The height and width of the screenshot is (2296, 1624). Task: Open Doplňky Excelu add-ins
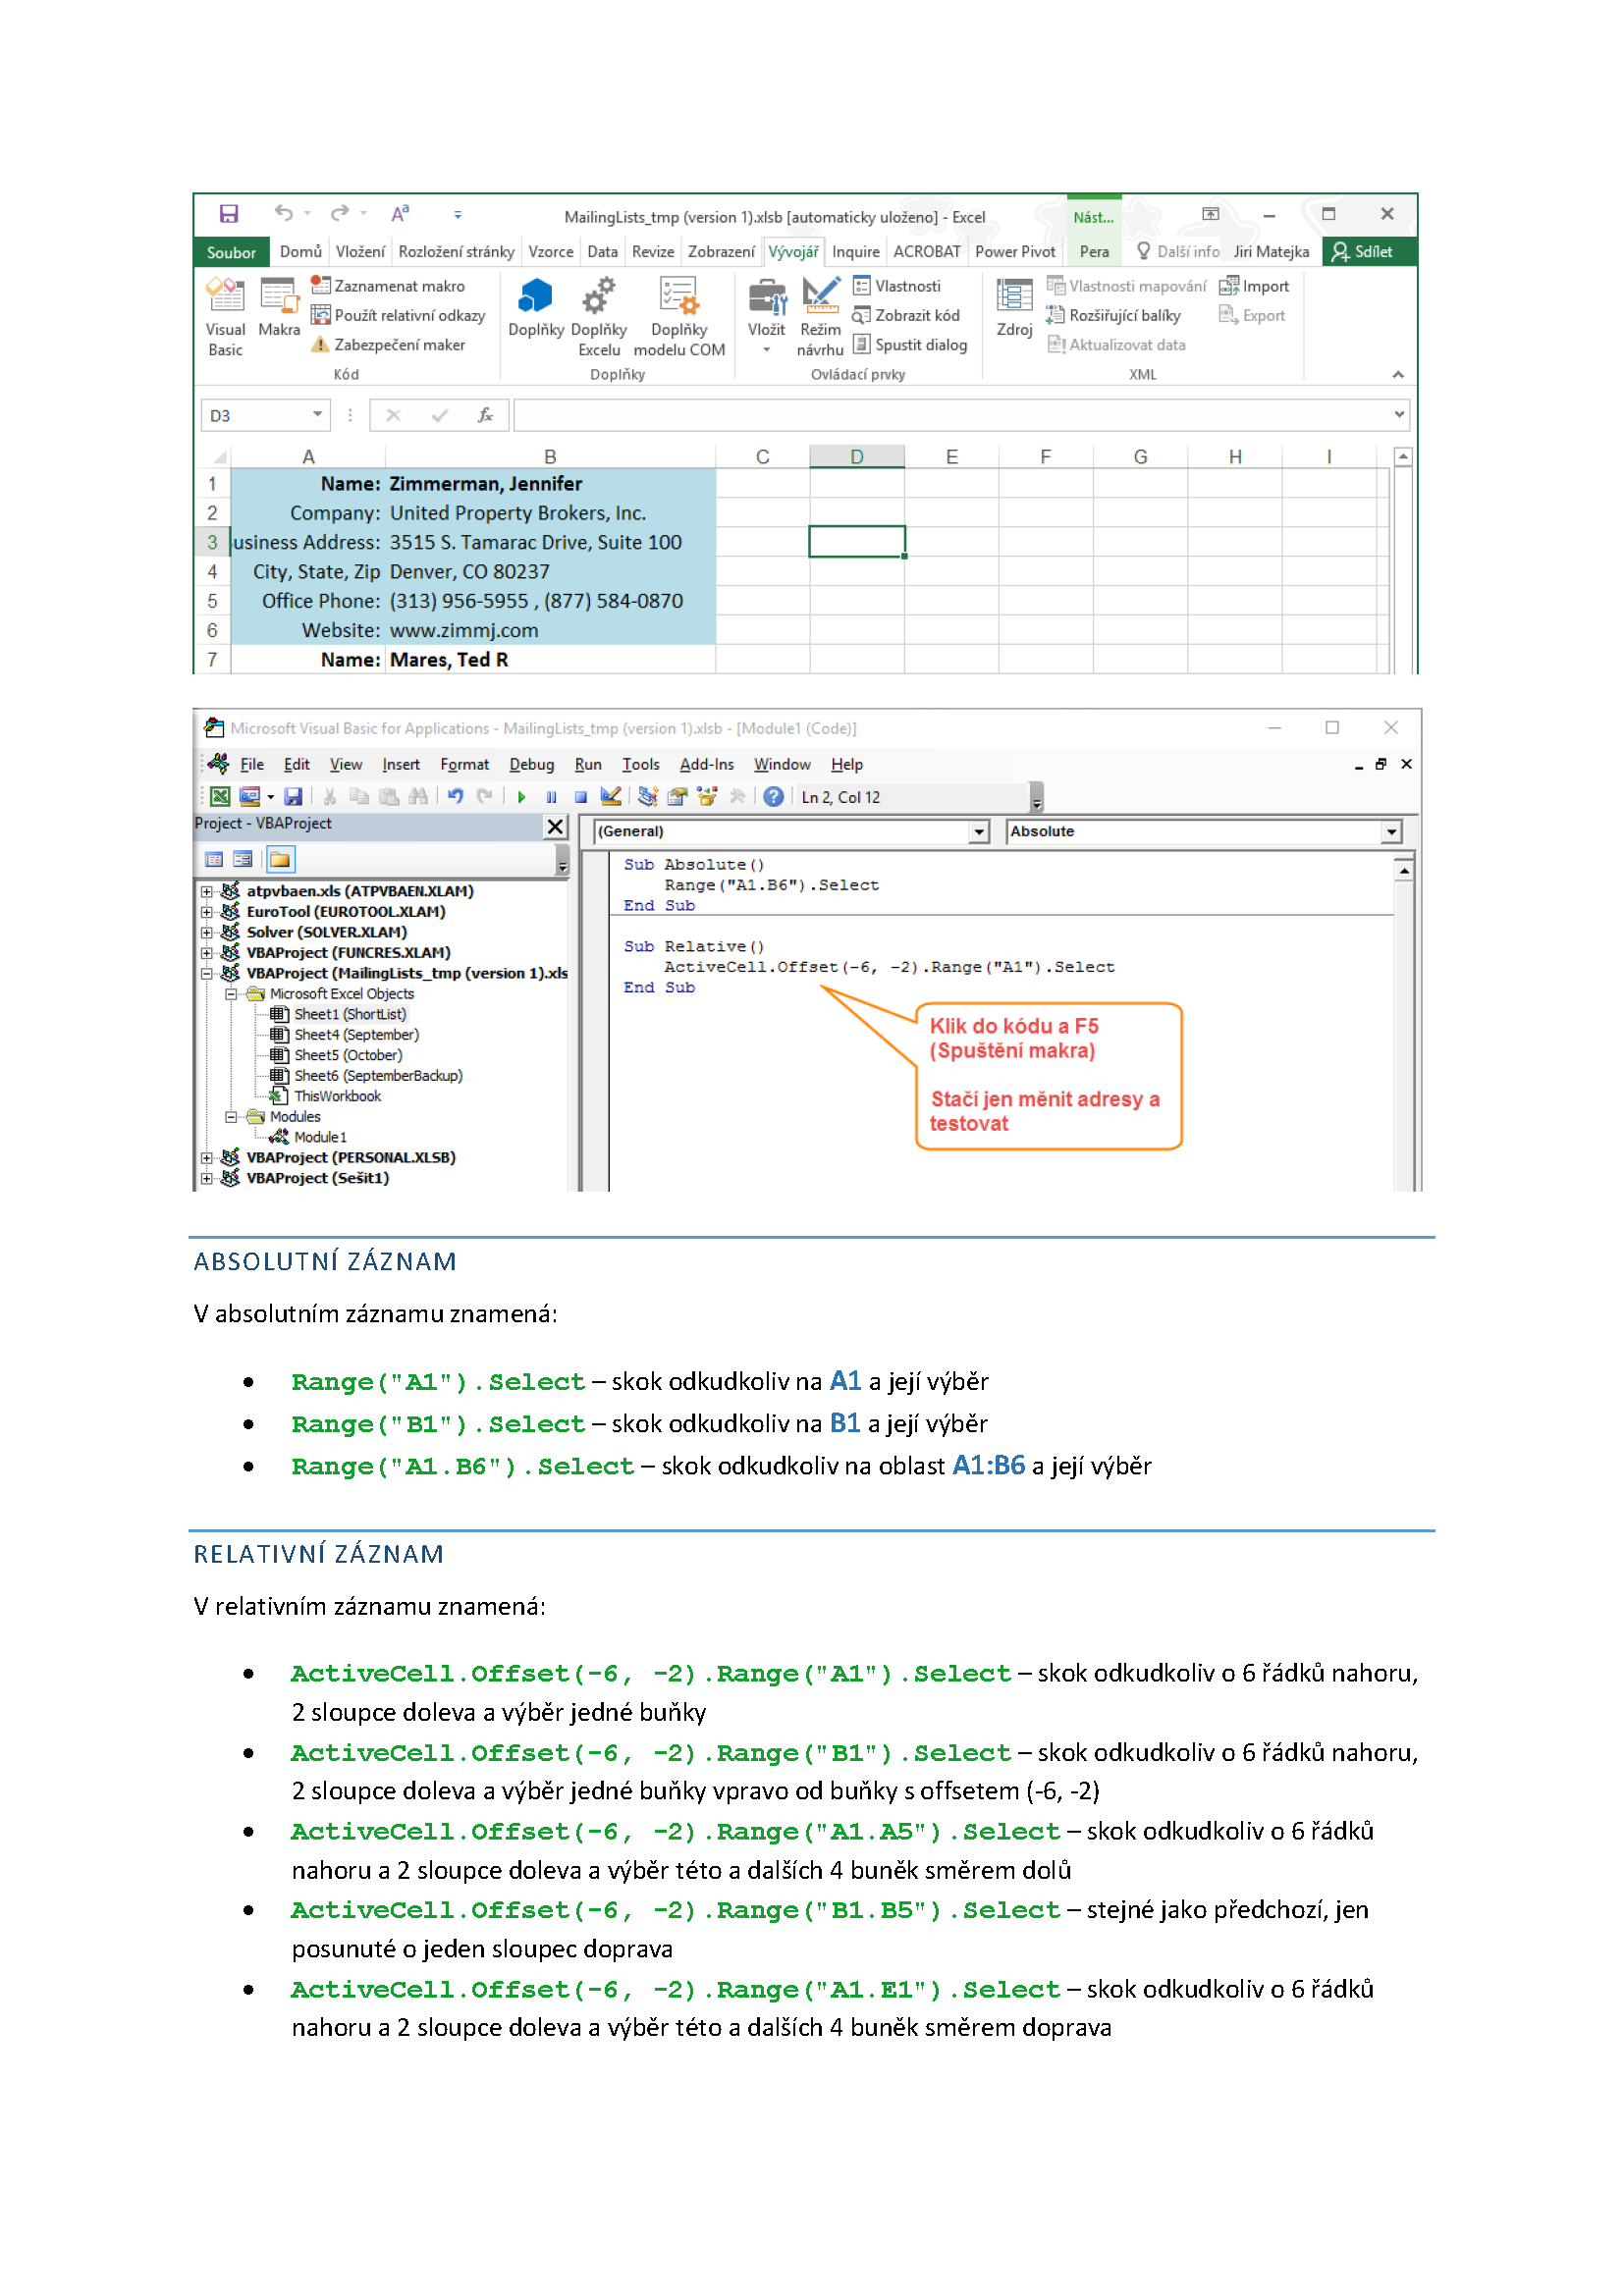pos(599,316)
